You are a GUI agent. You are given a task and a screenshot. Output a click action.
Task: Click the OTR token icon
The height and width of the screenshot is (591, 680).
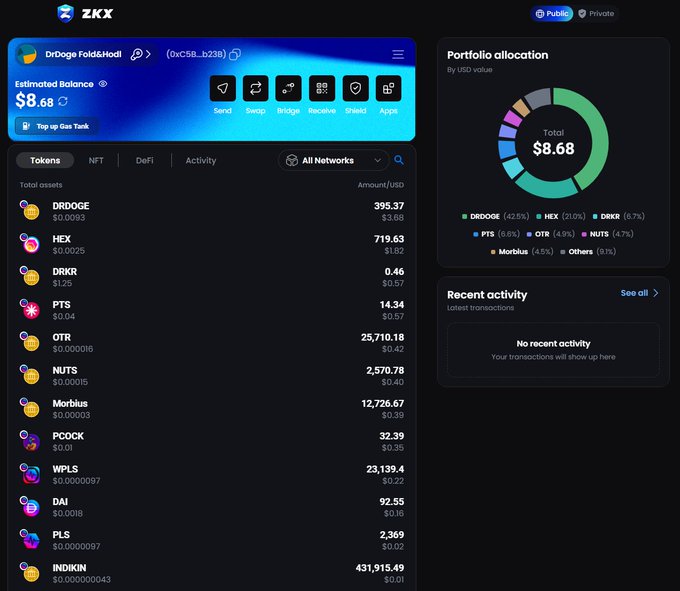[x=30, y=342]
